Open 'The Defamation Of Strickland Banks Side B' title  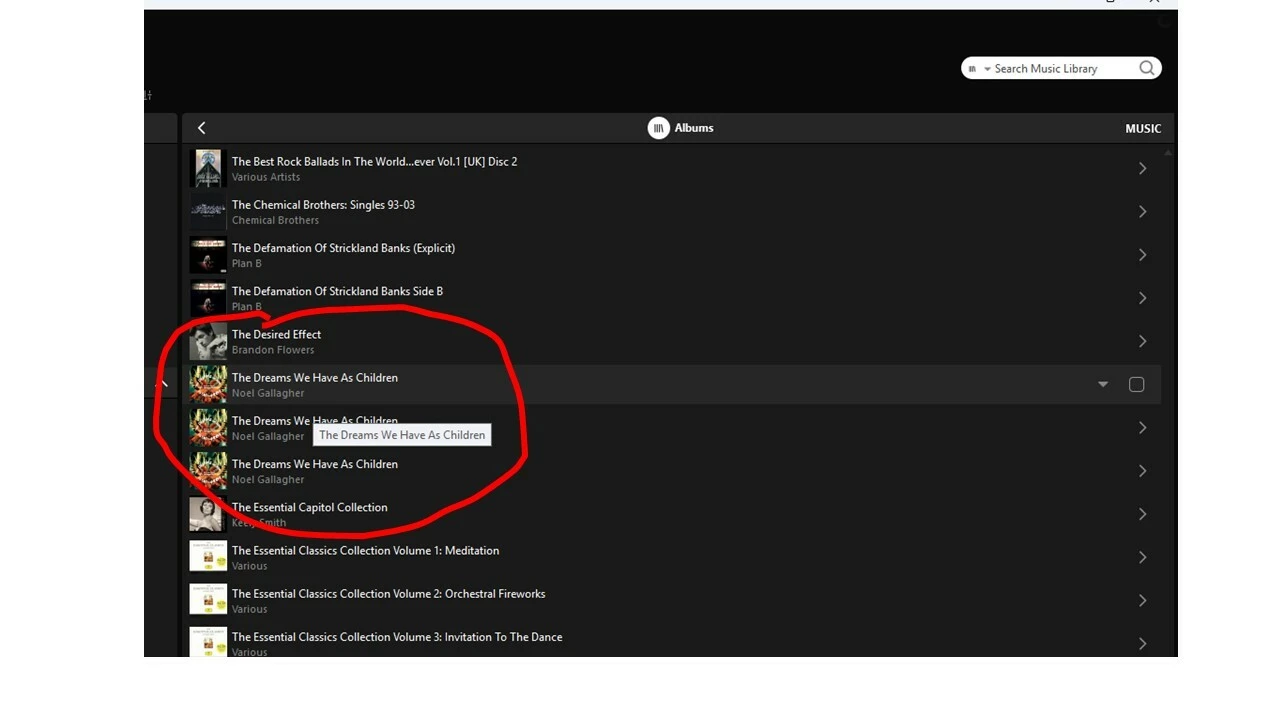point(337,291)
